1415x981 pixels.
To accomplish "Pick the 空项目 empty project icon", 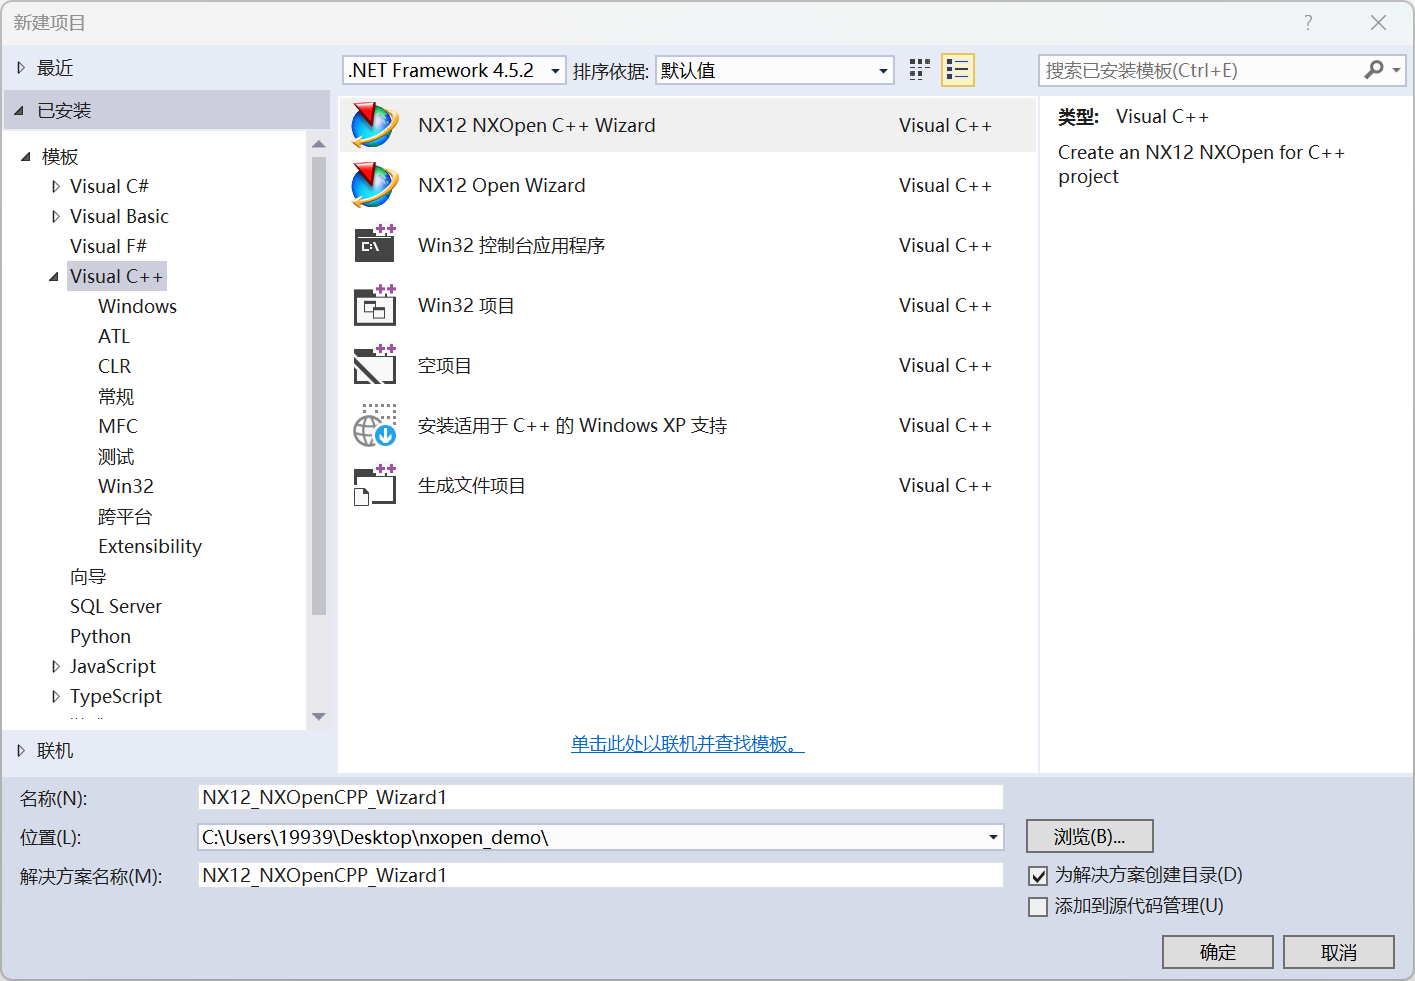I will (375, 365).
